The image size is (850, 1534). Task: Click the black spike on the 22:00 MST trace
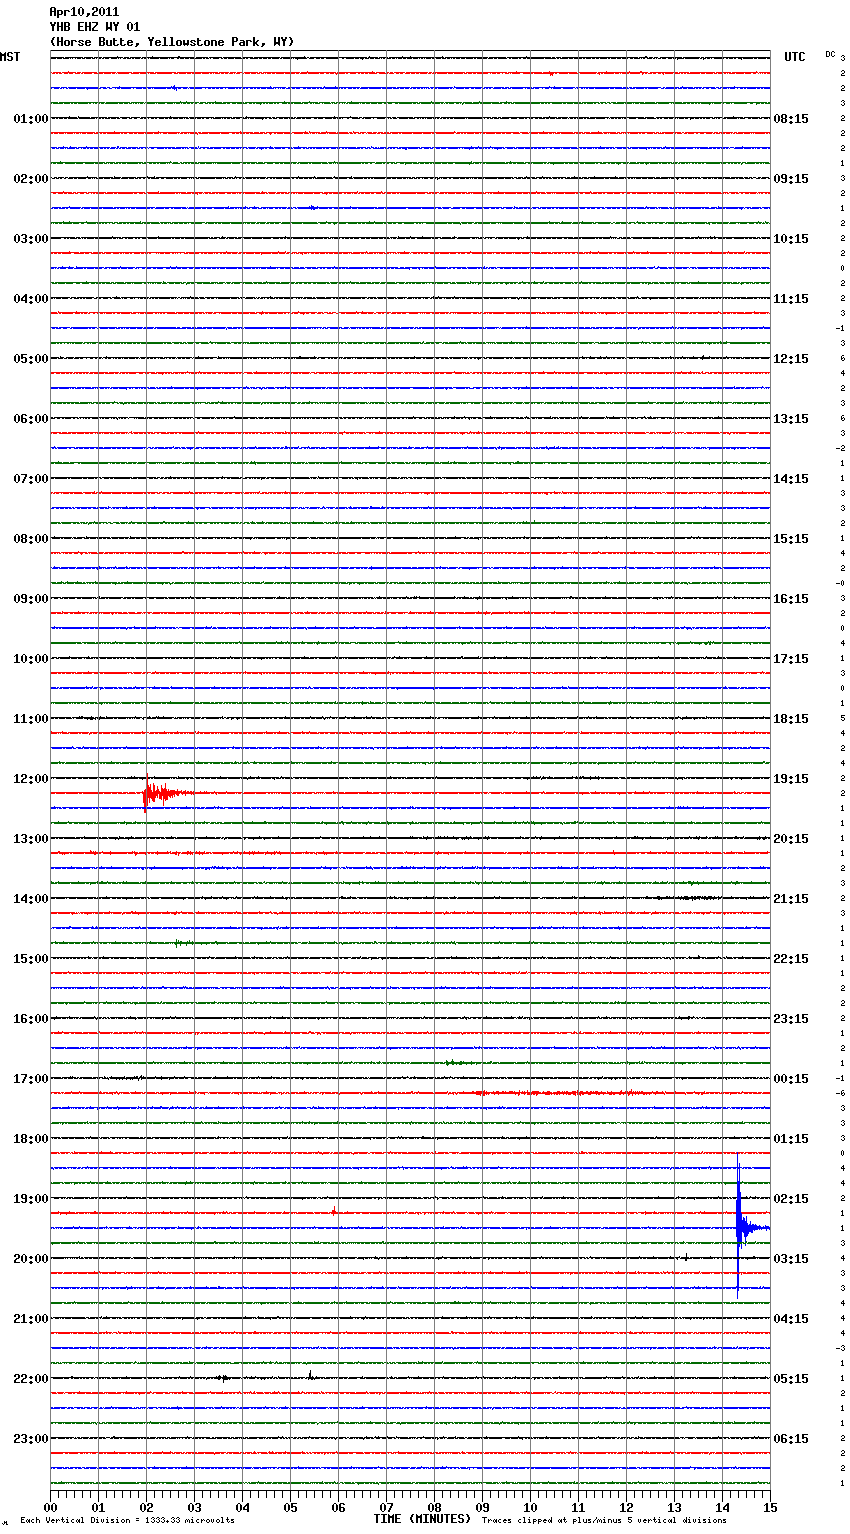310,1375
